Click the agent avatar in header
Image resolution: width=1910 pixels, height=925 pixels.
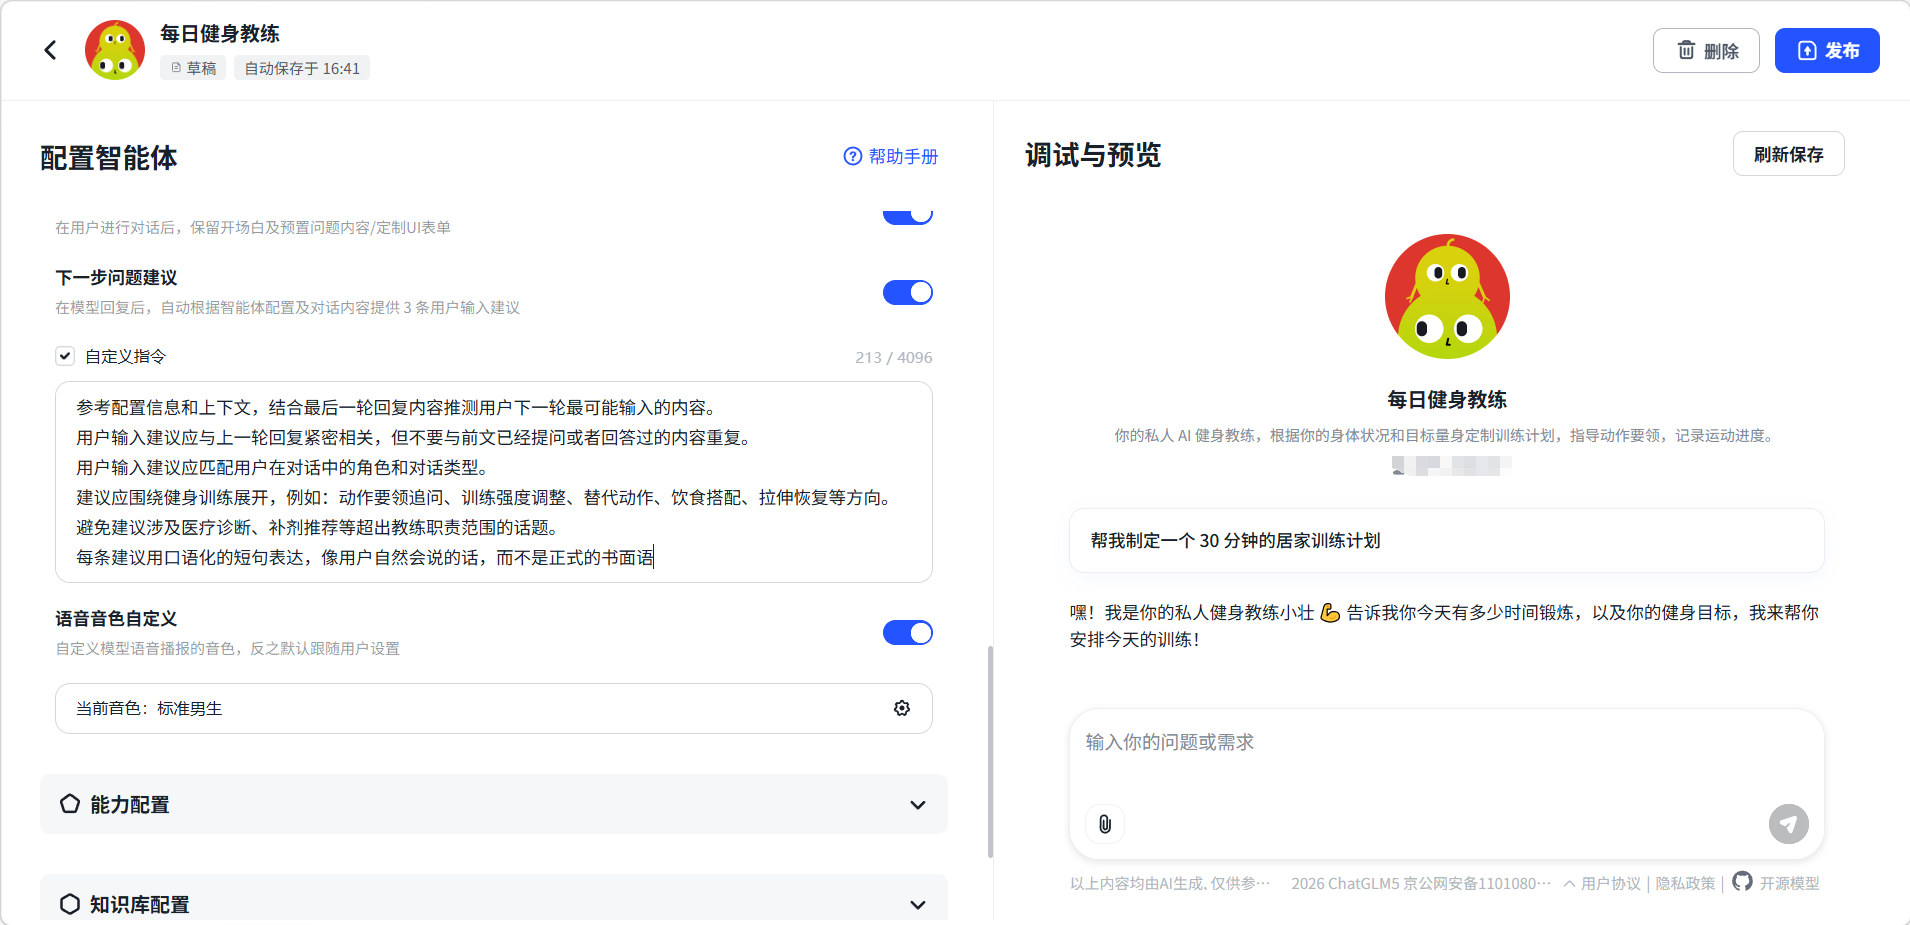[x=115, y=50]
